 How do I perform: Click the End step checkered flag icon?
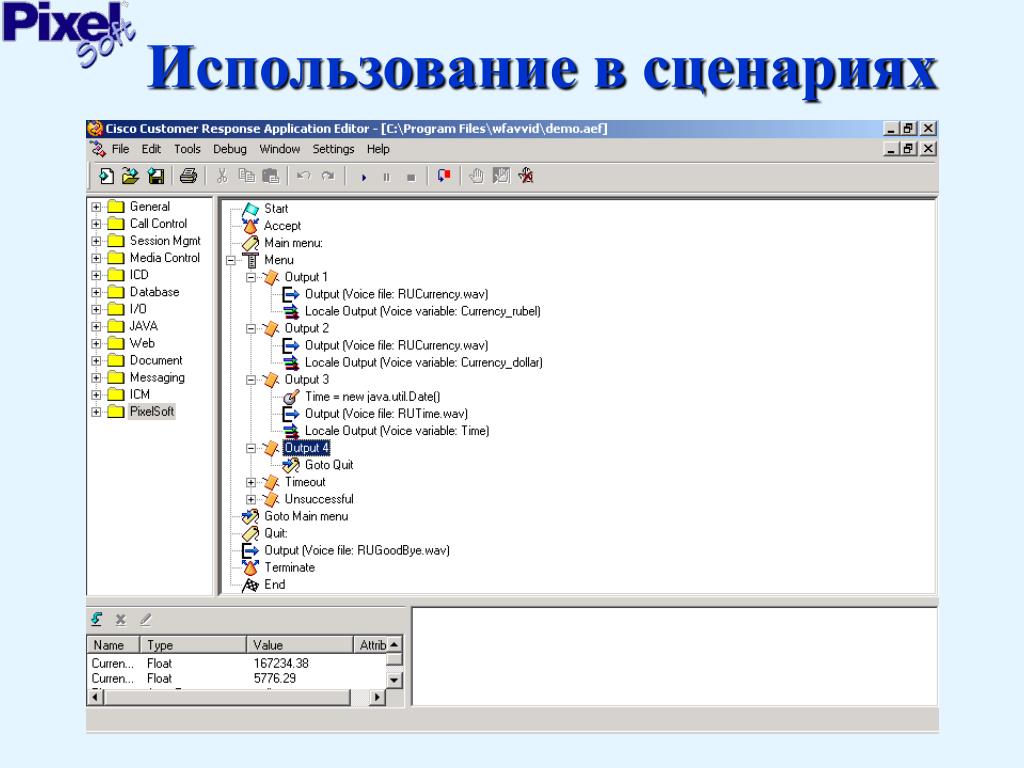point(251,585)
